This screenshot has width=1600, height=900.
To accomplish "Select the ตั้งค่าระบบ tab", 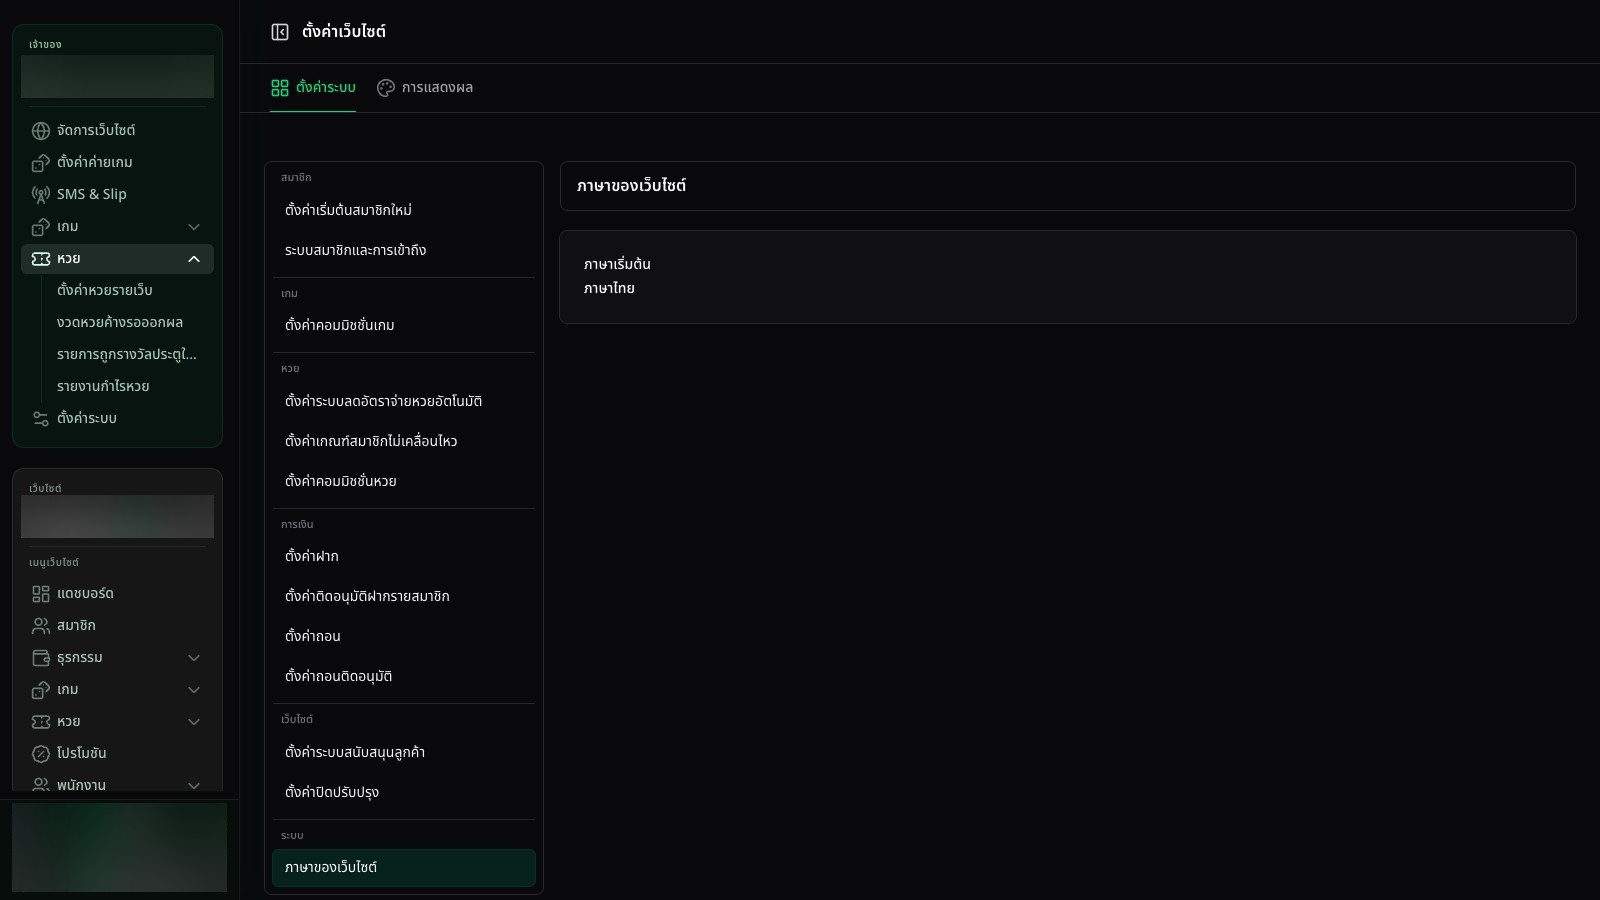I will tap(313, 88).
